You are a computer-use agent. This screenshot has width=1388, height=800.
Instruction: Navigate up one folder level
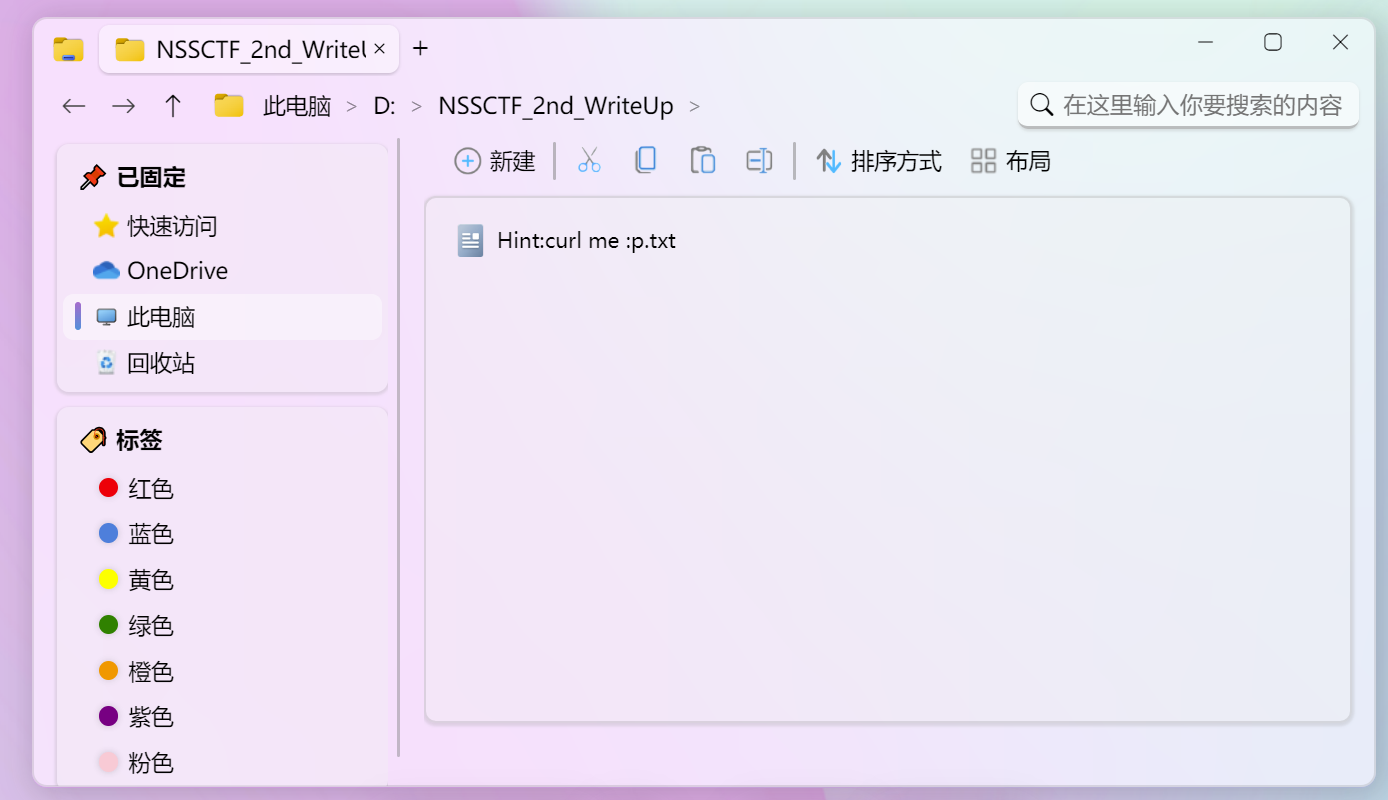point(173,106)
